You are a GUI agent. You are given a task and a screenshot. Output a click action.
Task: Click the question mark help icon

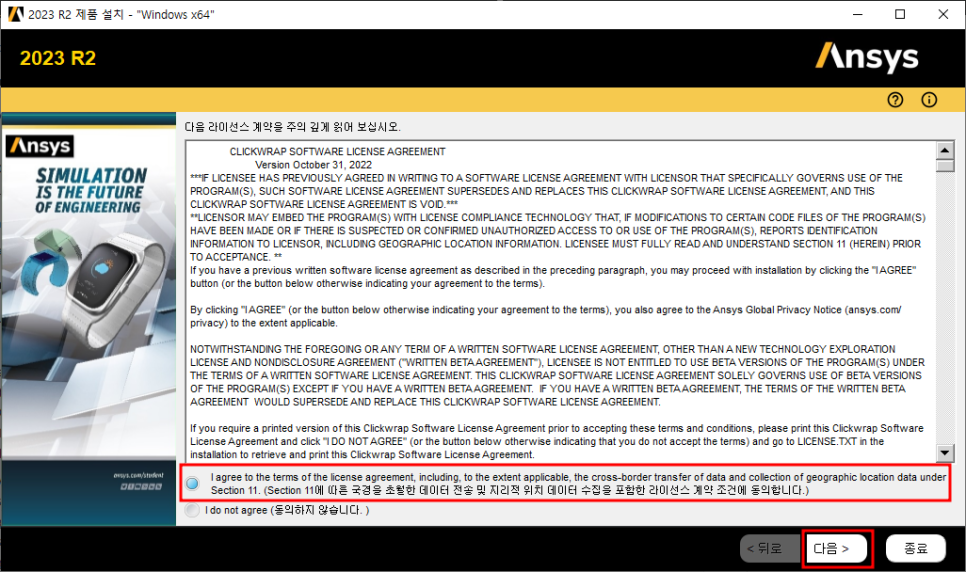click(x=895, y=100)
